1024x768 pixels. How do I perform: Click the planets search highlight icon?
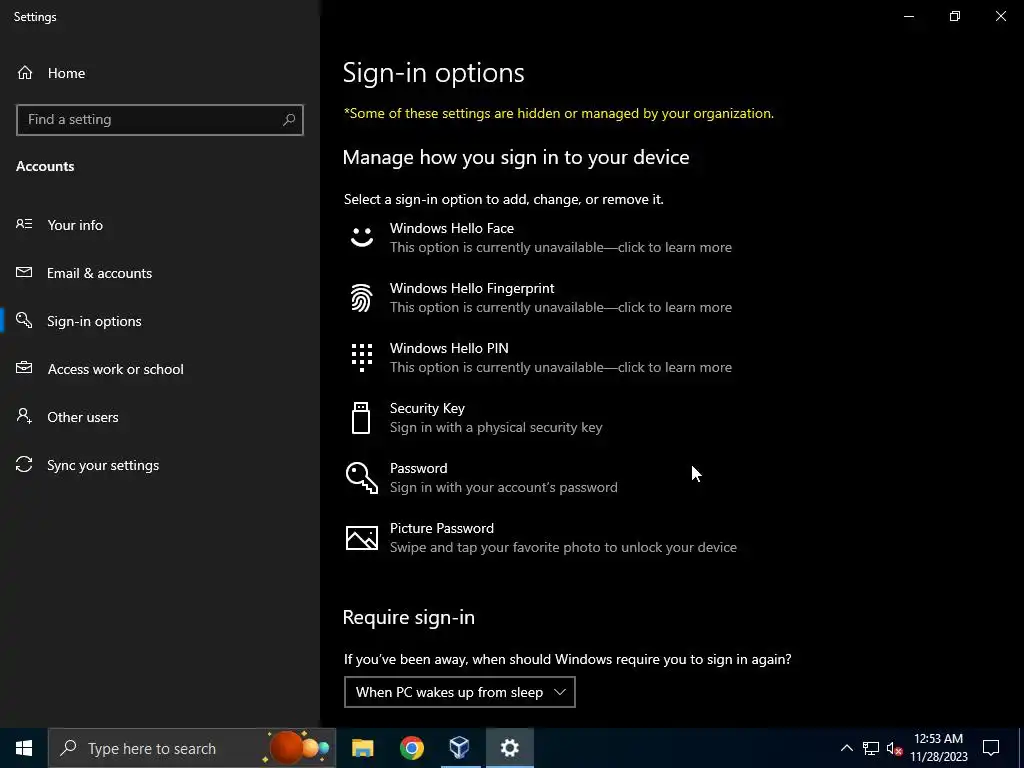(x=298, y=748)
